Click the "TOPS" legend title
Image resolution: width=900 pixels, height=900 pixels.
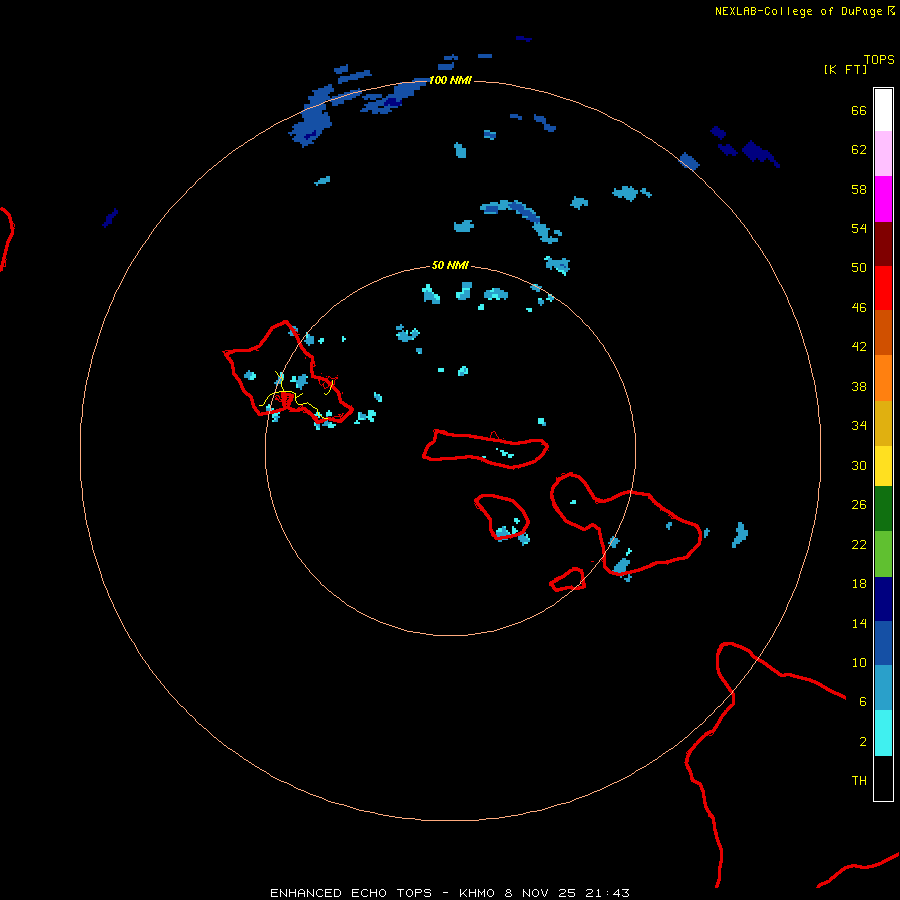[879, 59]
